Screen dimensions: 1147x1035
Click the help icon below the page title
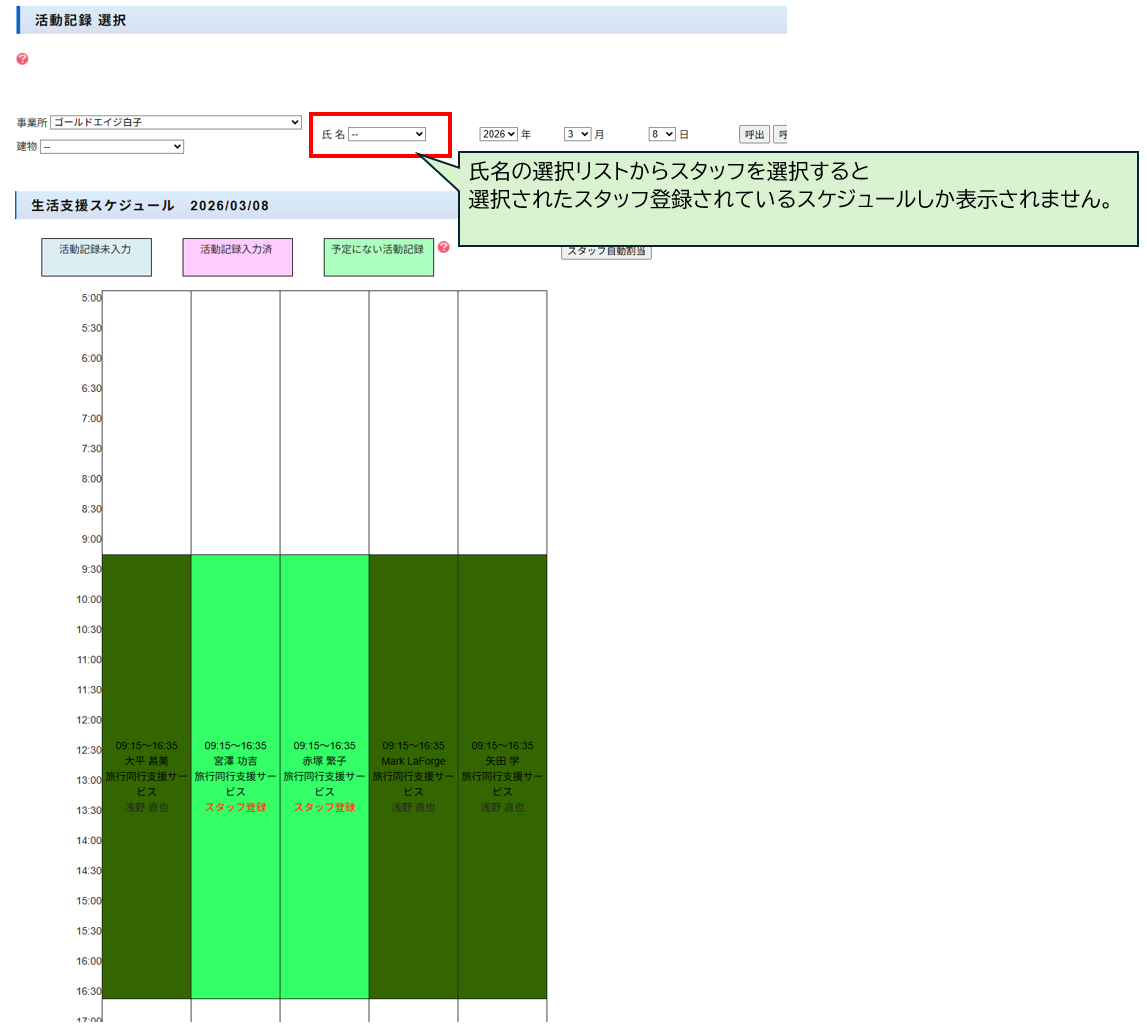(22, 59)
